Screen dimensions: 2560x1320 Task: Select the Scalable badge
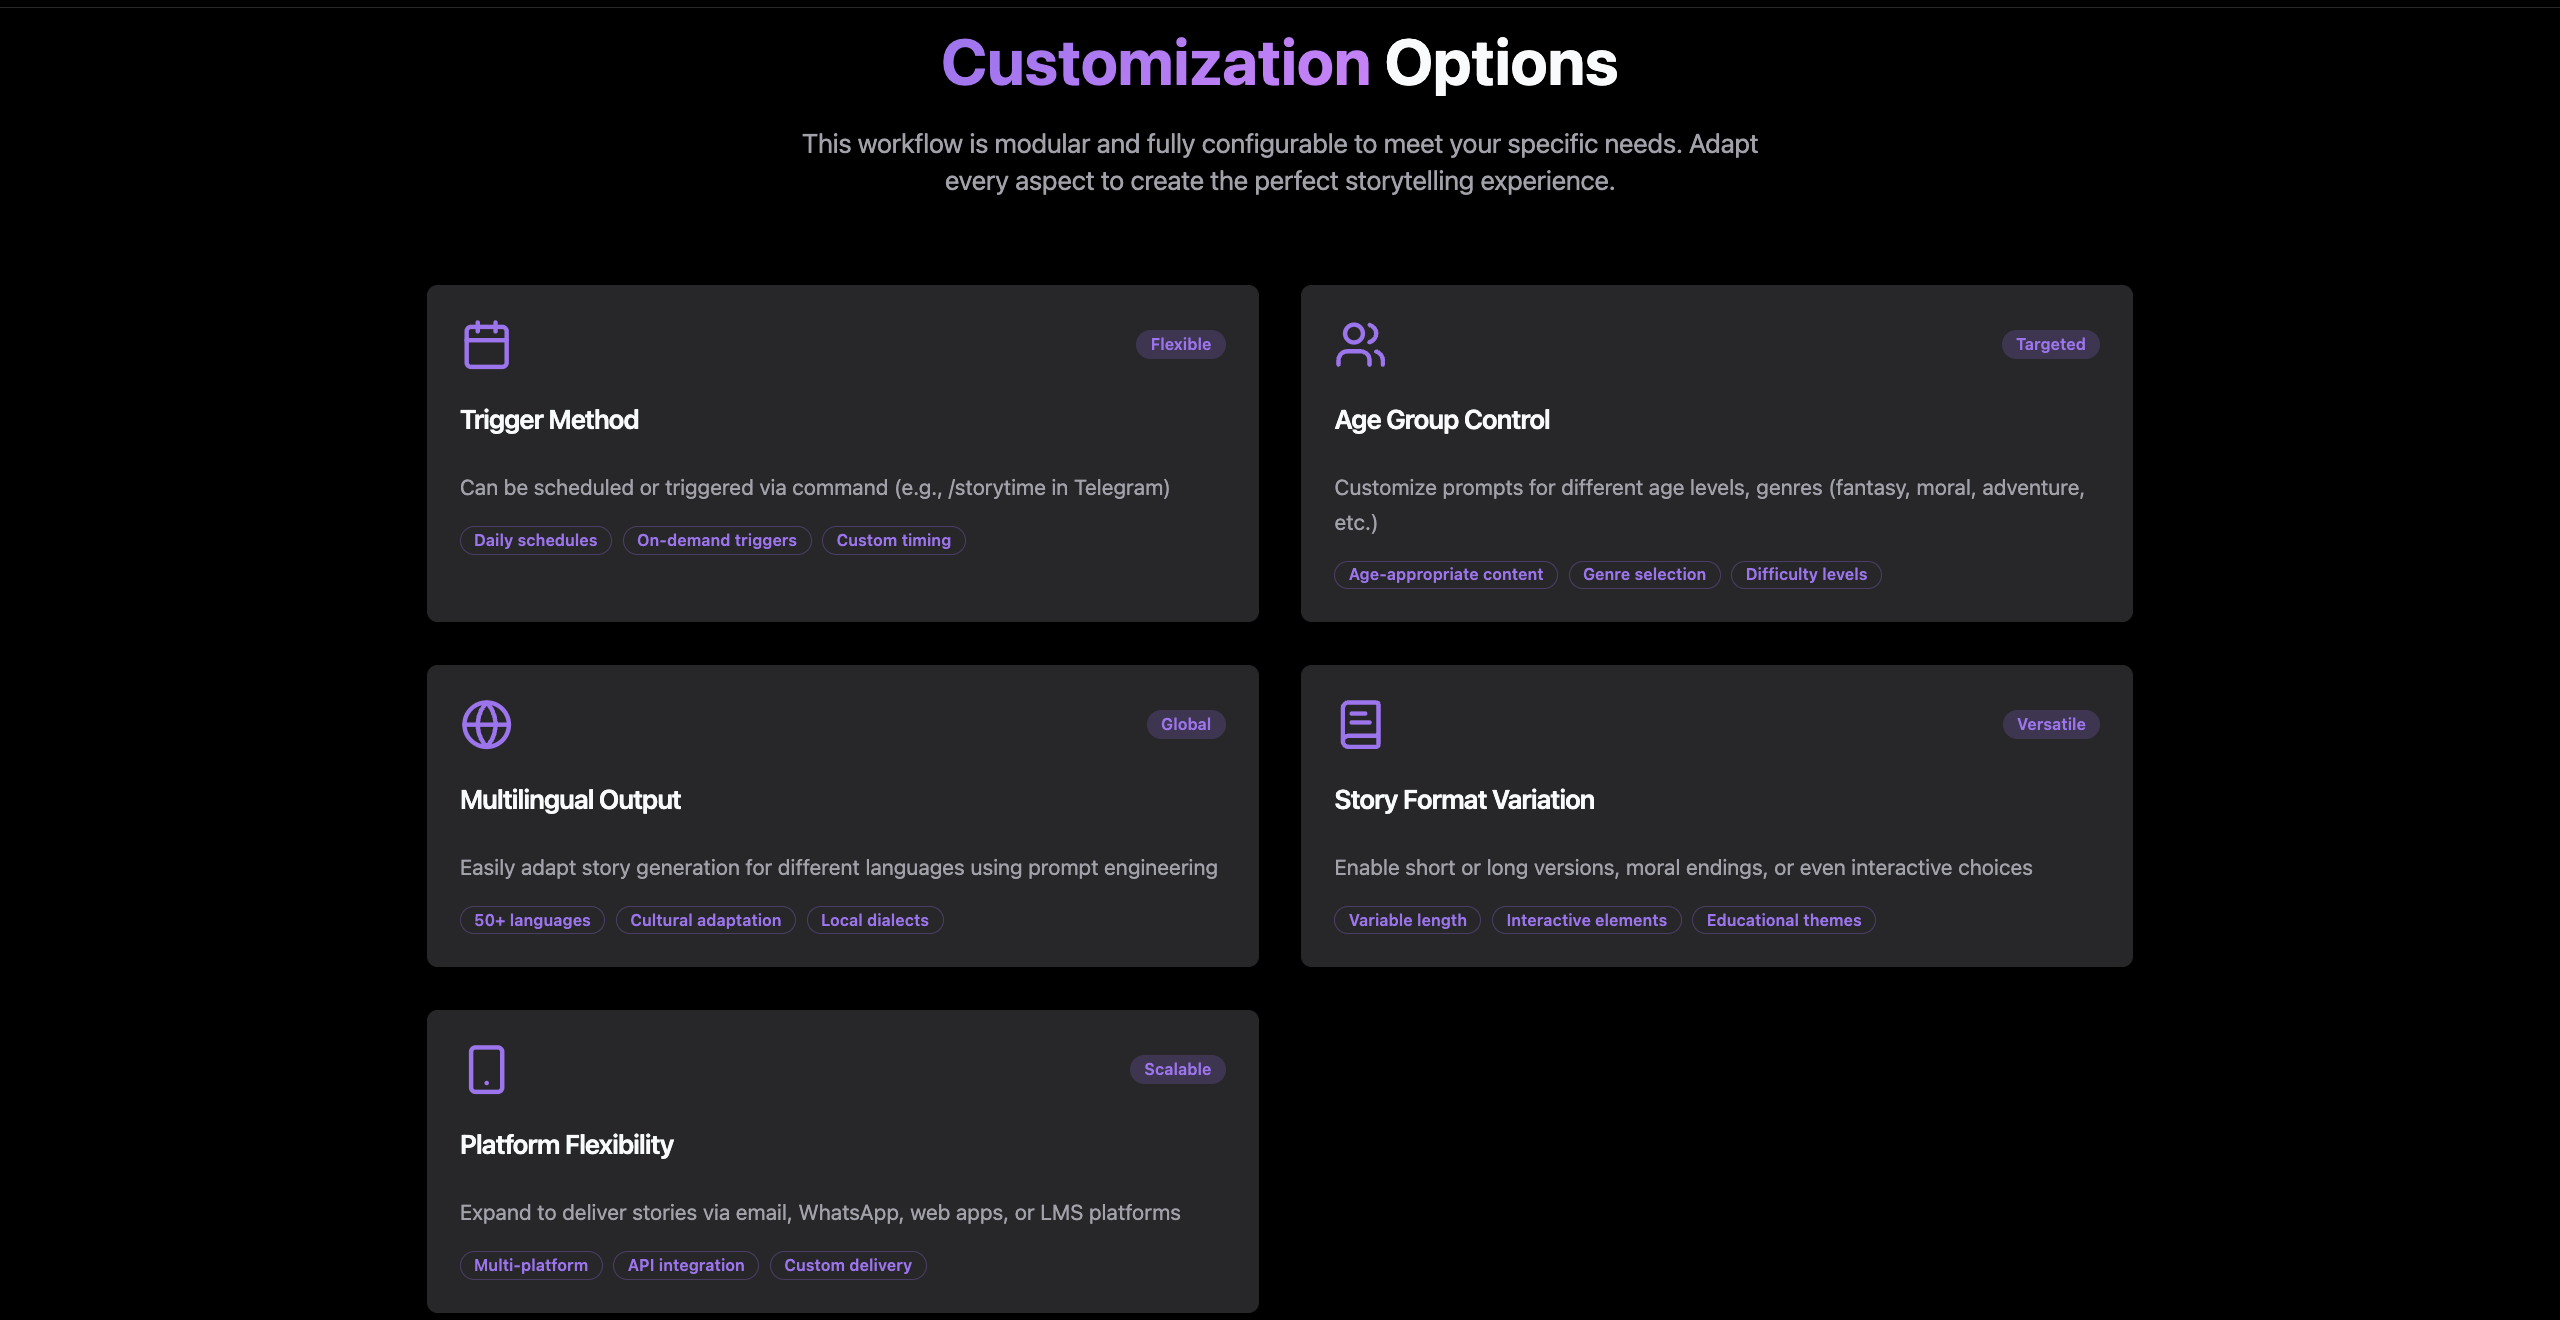(x=1177, y=1069)
